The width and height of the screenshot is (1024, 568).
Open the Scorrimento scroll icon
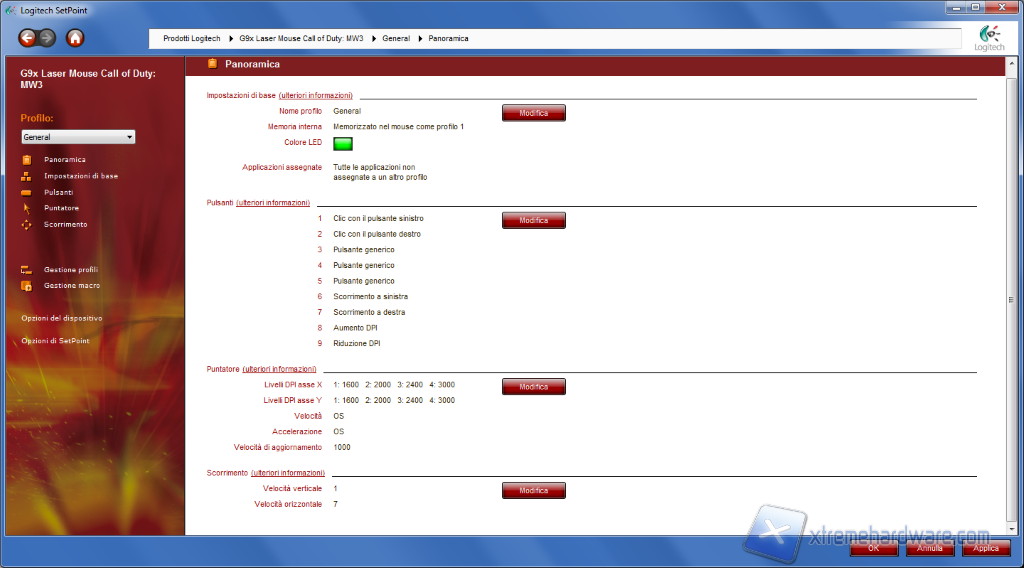[27, 224]
